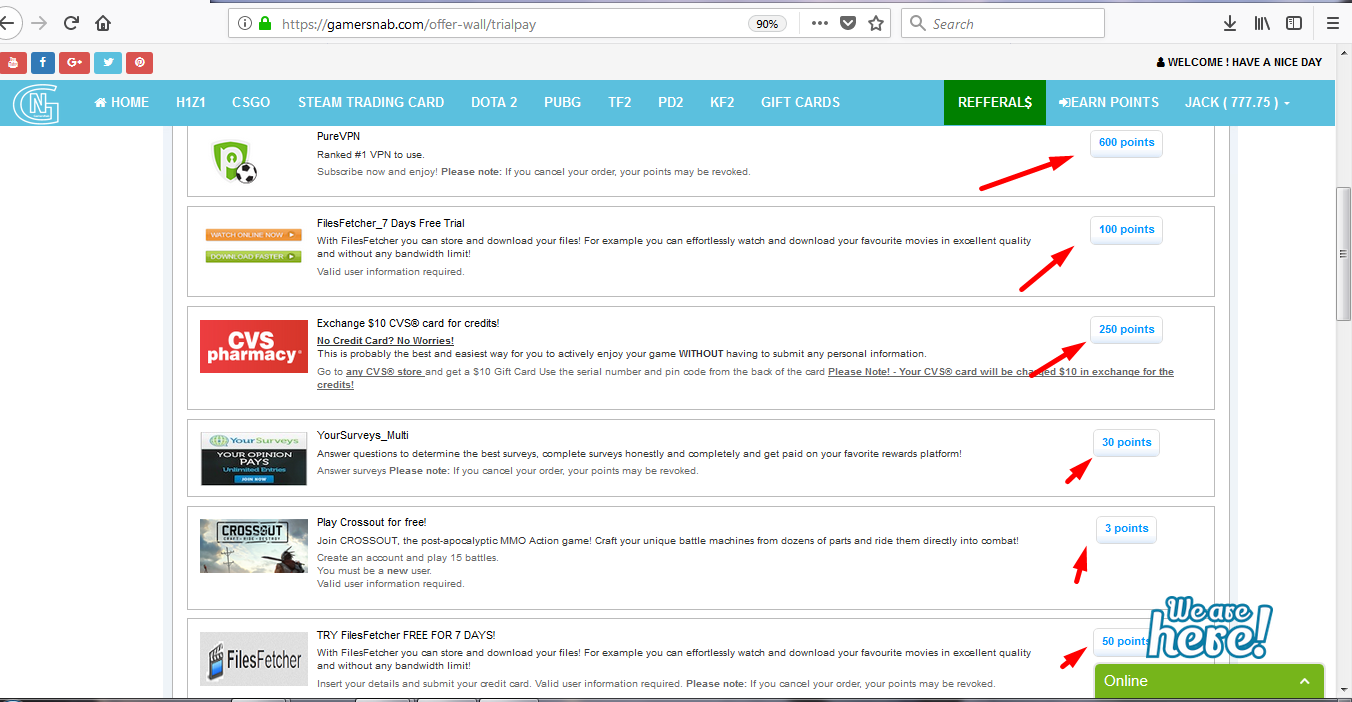
Task: Open the PUBG menu item
Action: [x=562, y=103]
